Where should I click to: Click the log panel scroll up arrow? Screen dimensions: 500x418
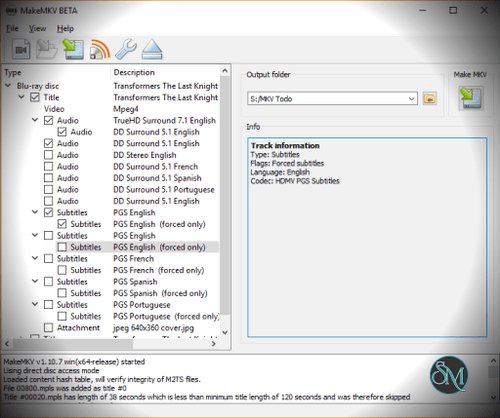click(x=493, y=361)
